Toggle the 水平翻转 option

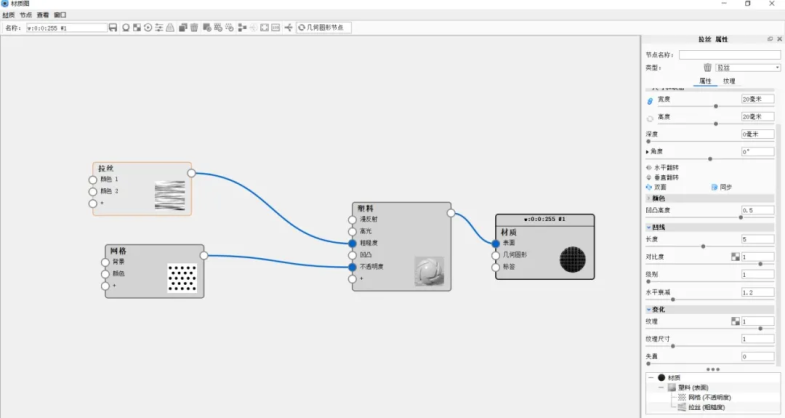(649, 167)
